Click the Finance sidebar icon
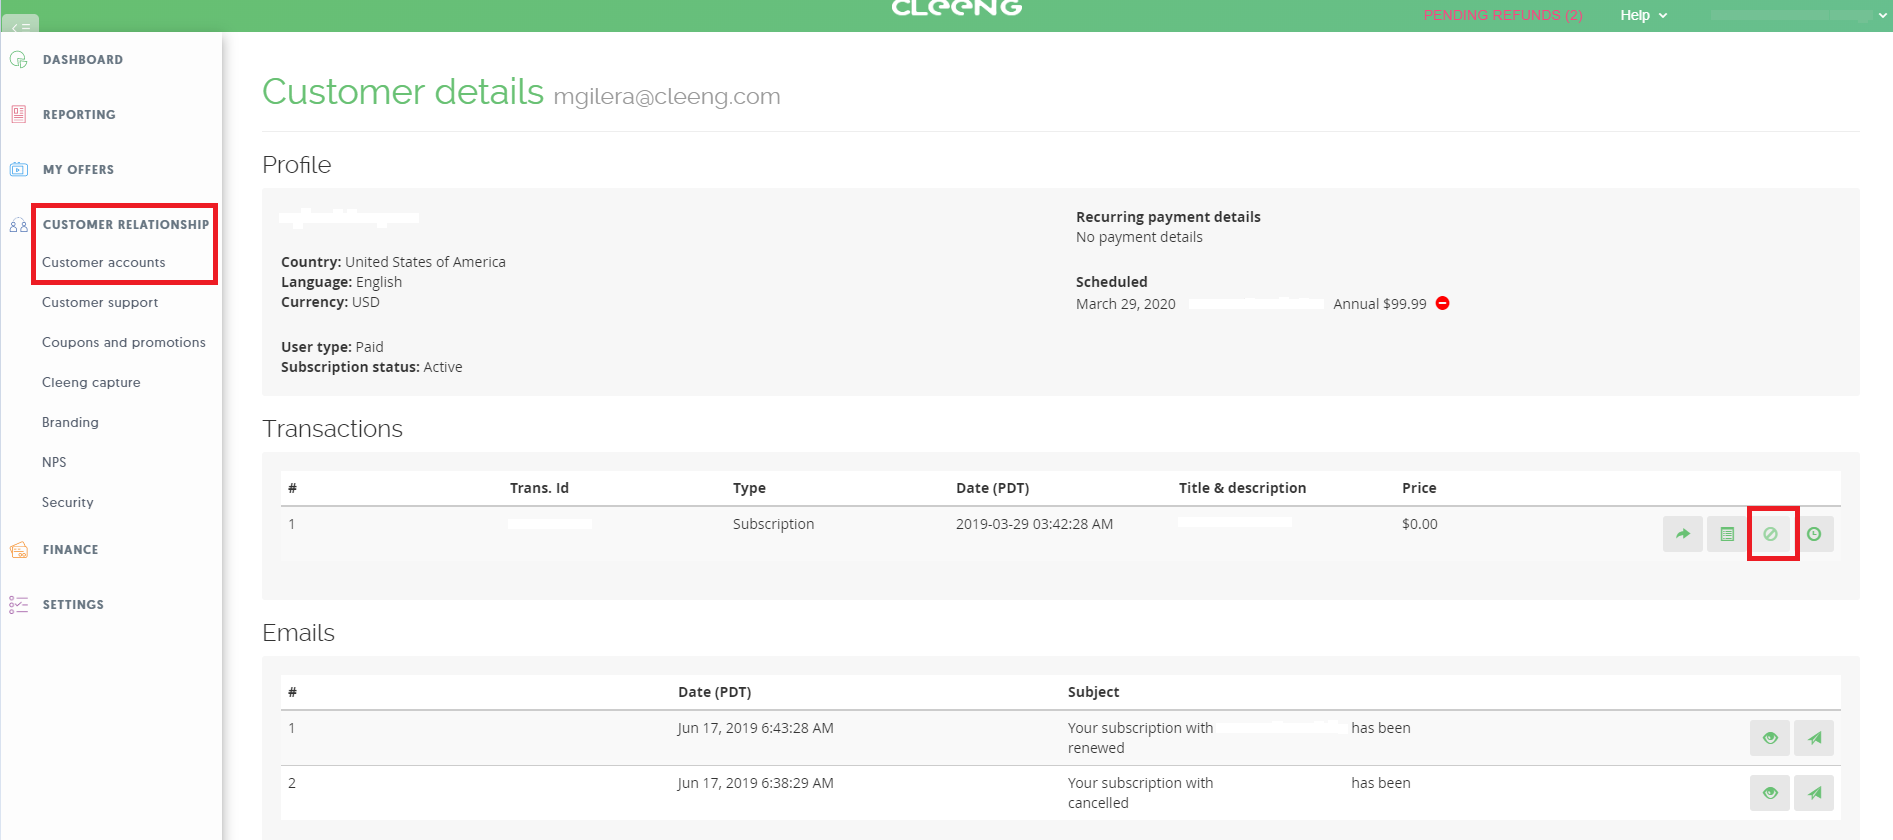1893x840 pixels. (18, 550)
